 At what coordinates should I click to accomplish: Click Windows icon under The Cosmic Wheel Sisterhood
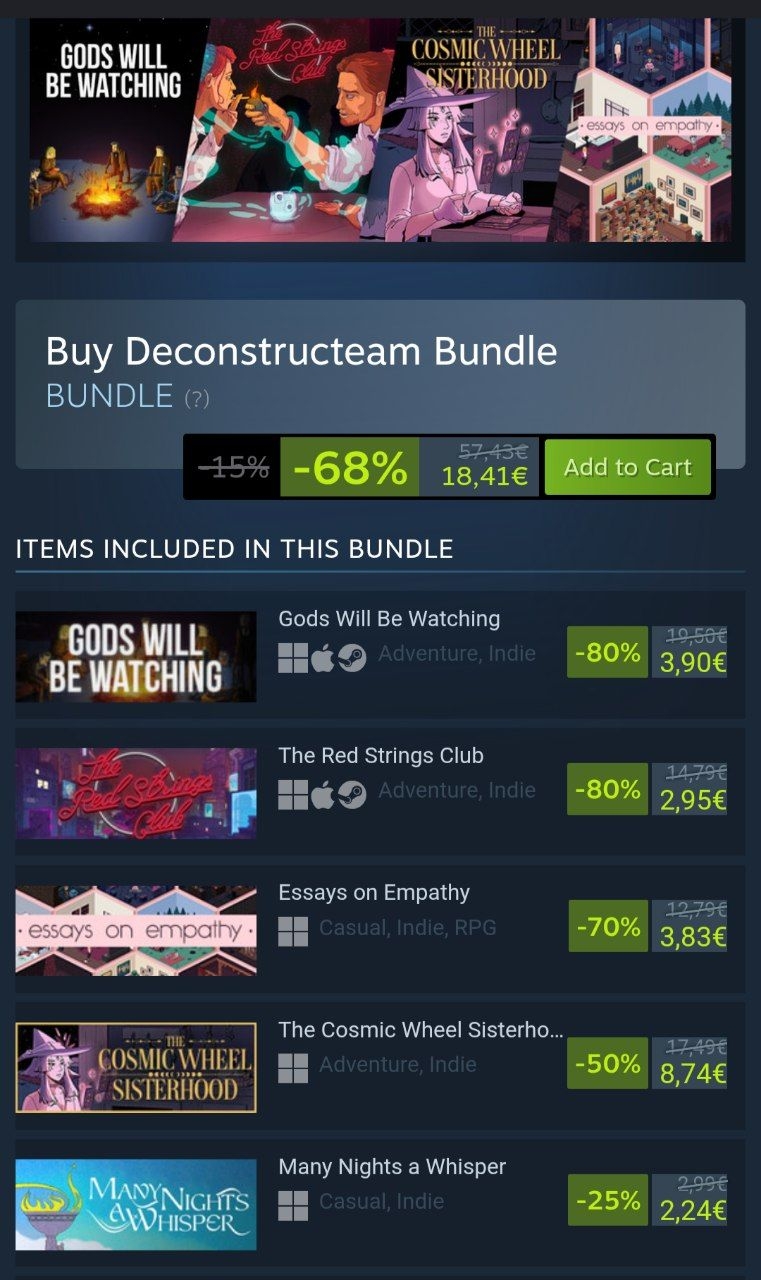click(x=293, y=1069)
